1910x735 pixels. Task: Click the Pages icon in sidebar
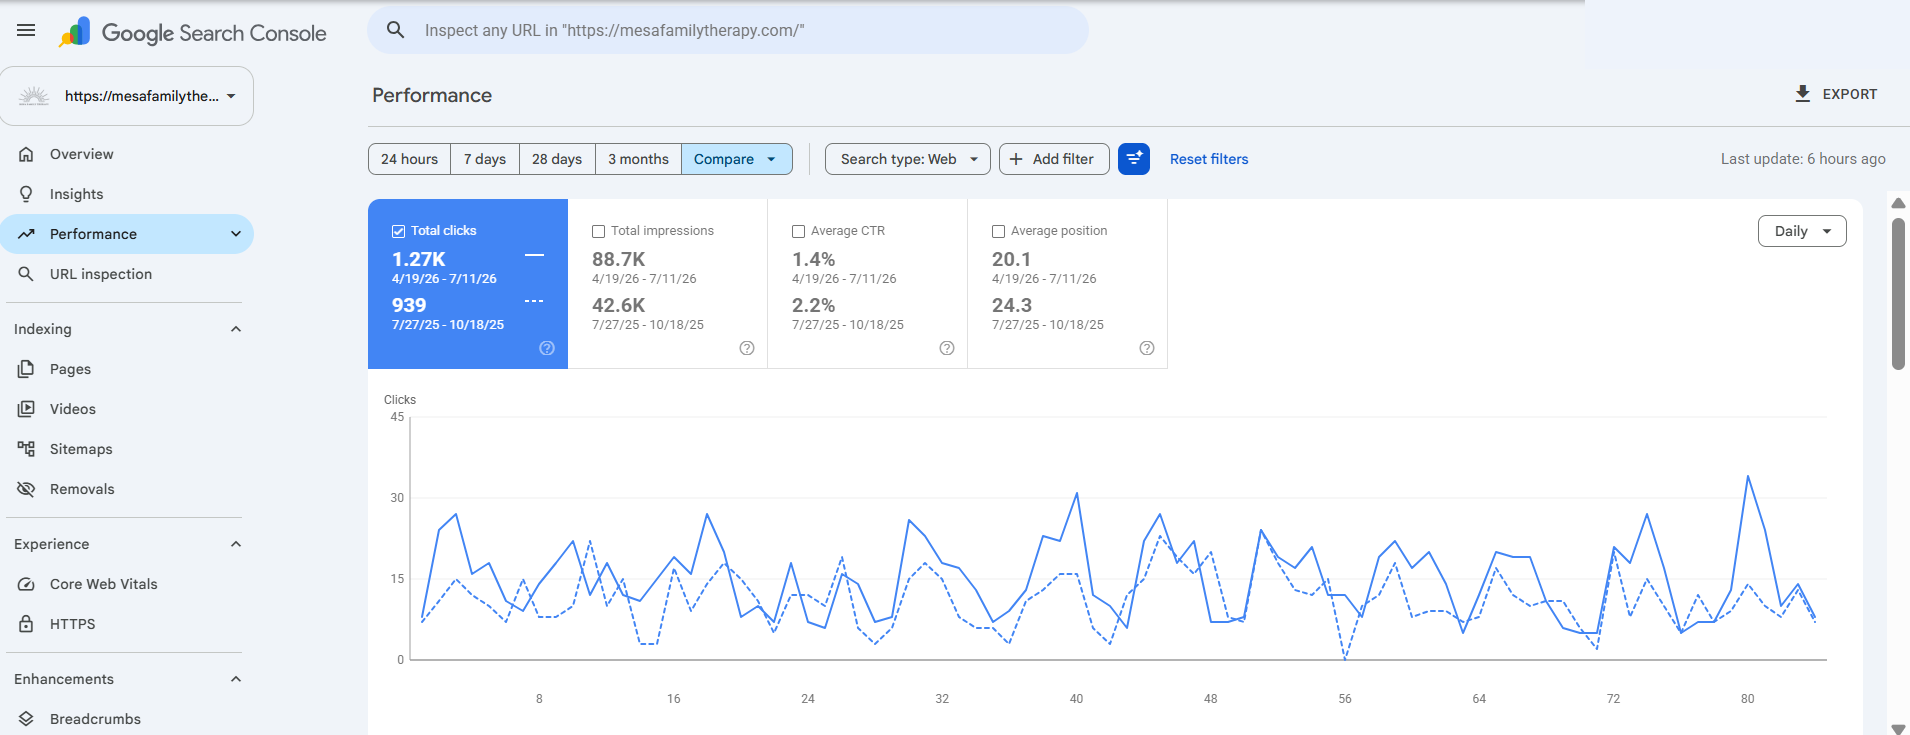[27, 369]
